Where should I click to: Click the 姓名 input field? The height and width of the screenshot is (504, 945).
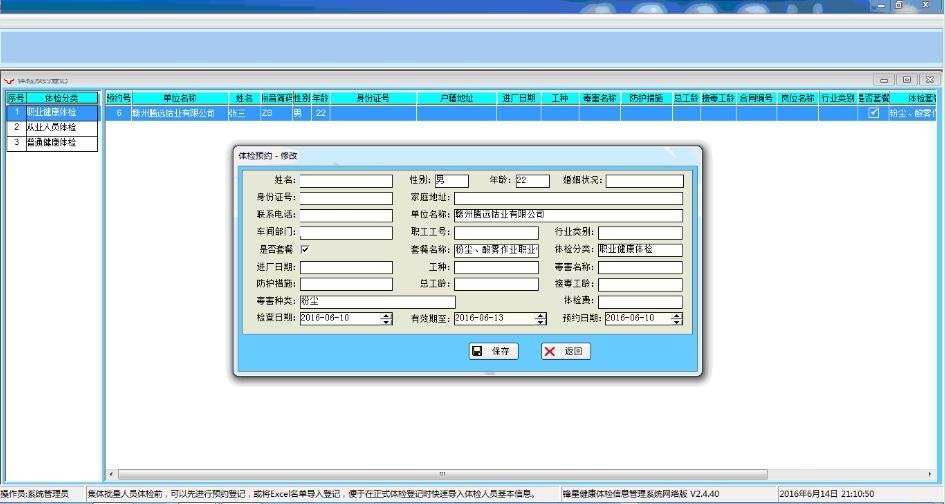(346, 181)
